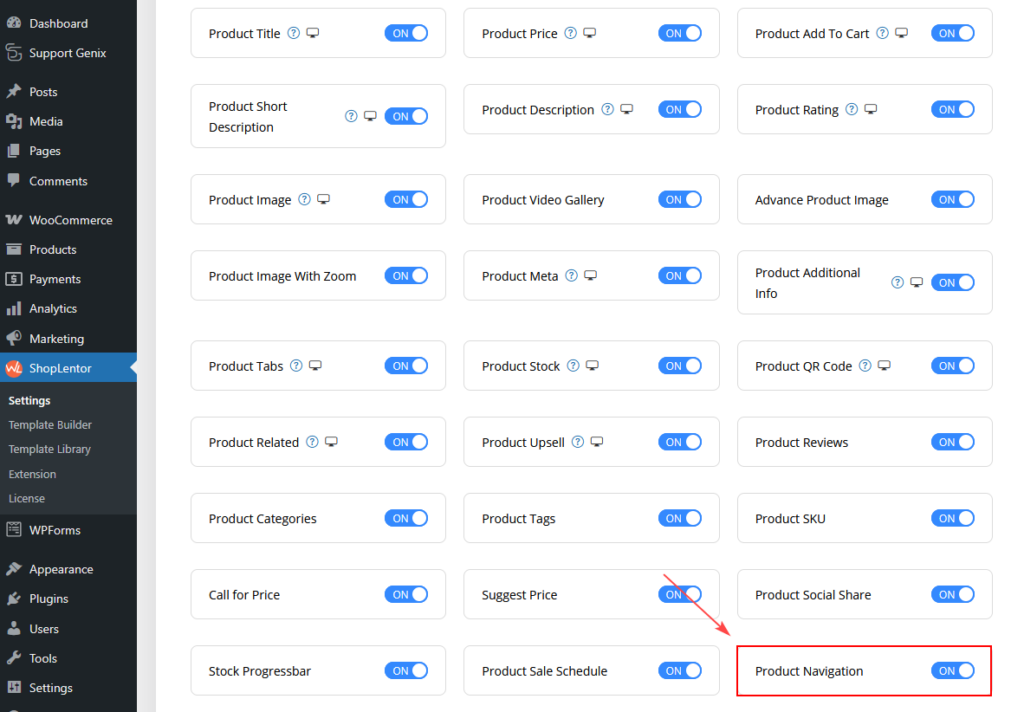Click the device icon next to Product Tabs
Screen dimensions: 1024x712
pos(314,365)
